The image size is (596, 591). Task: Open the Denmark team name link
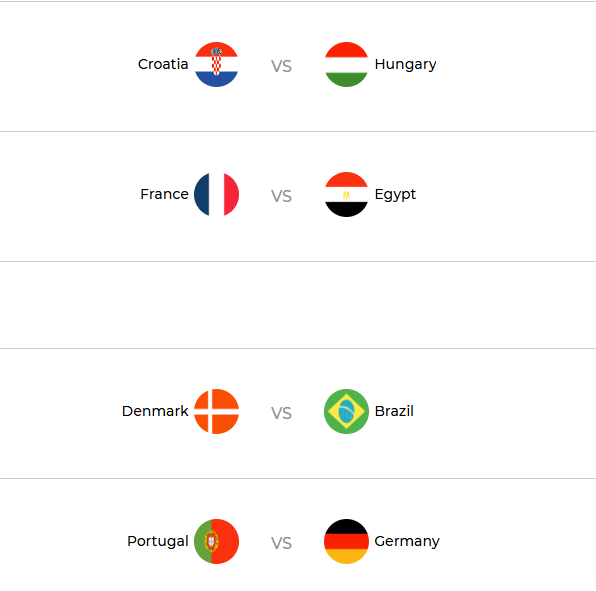tap(155, 411)
